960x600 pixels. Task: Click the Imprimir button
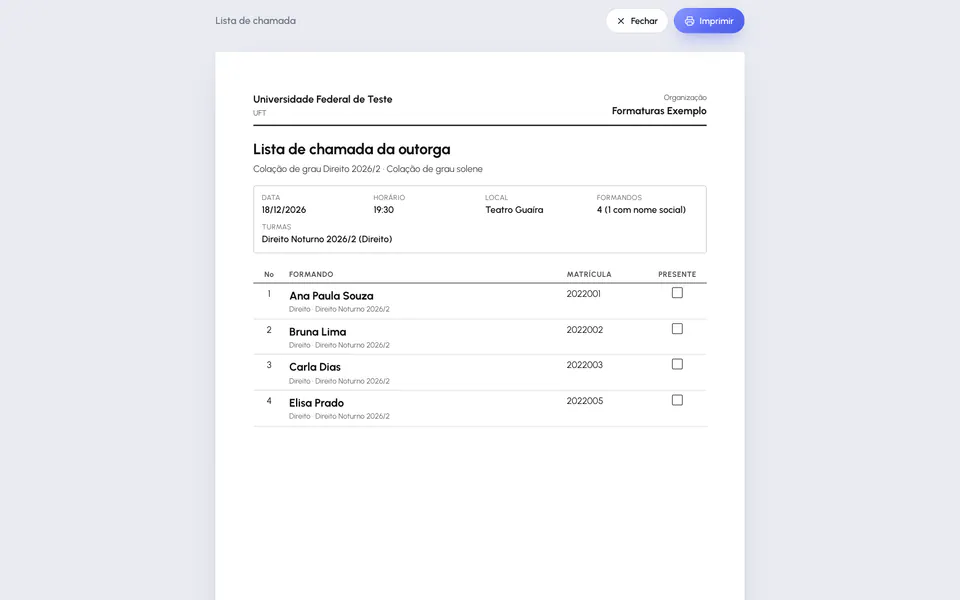(709, 21)
